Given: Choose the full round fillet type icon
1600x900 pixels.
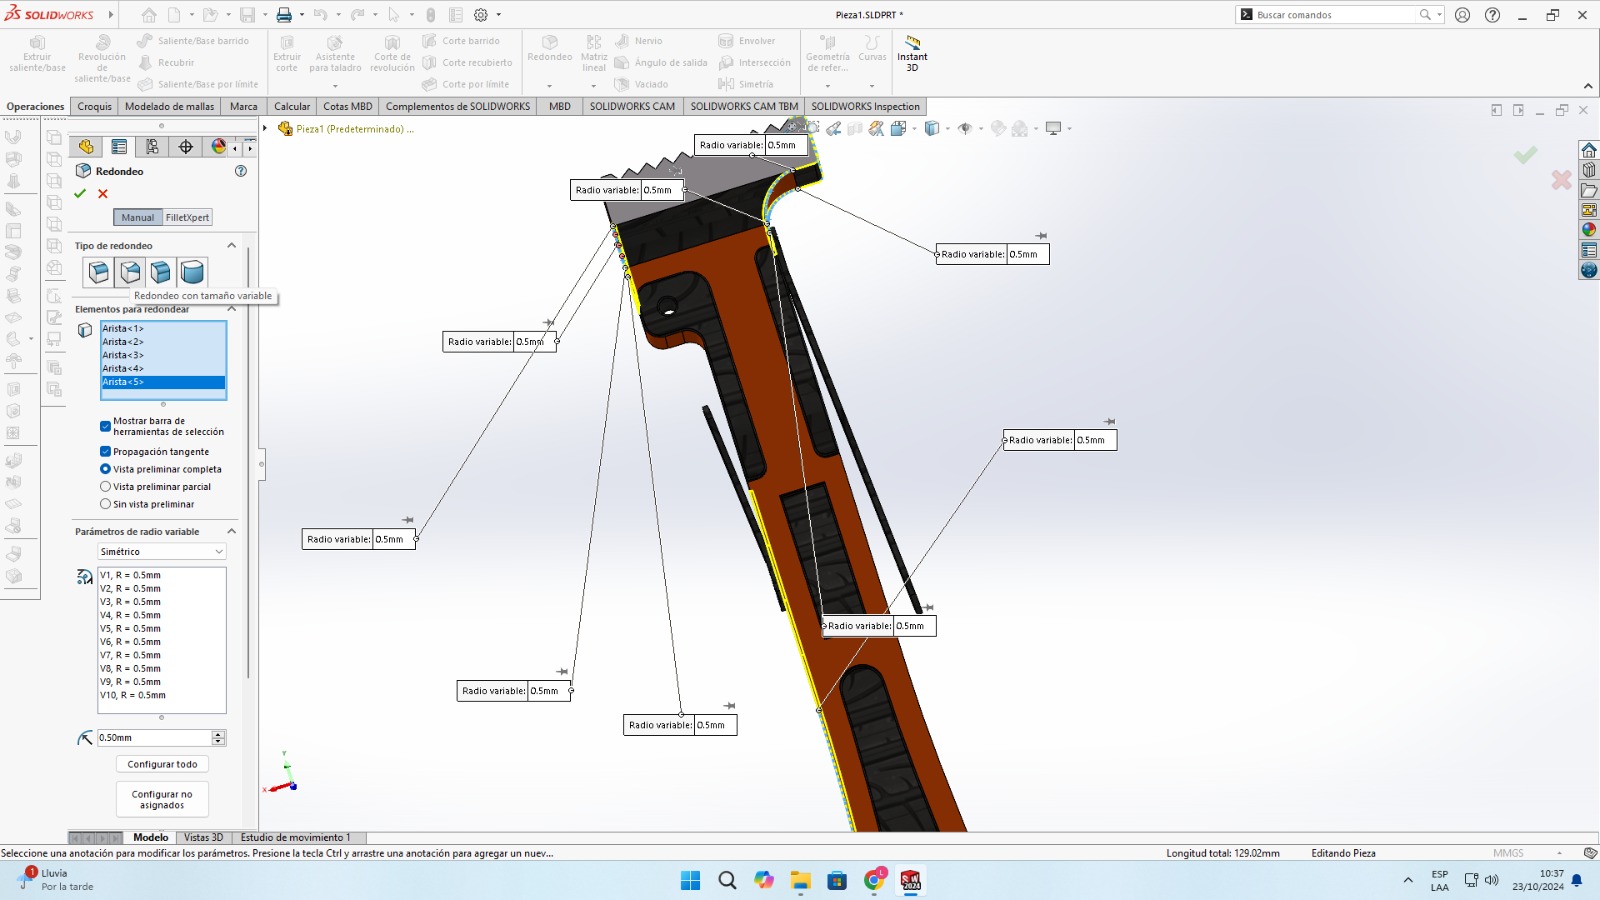Looking at the screenshot, I should point(192,272).
